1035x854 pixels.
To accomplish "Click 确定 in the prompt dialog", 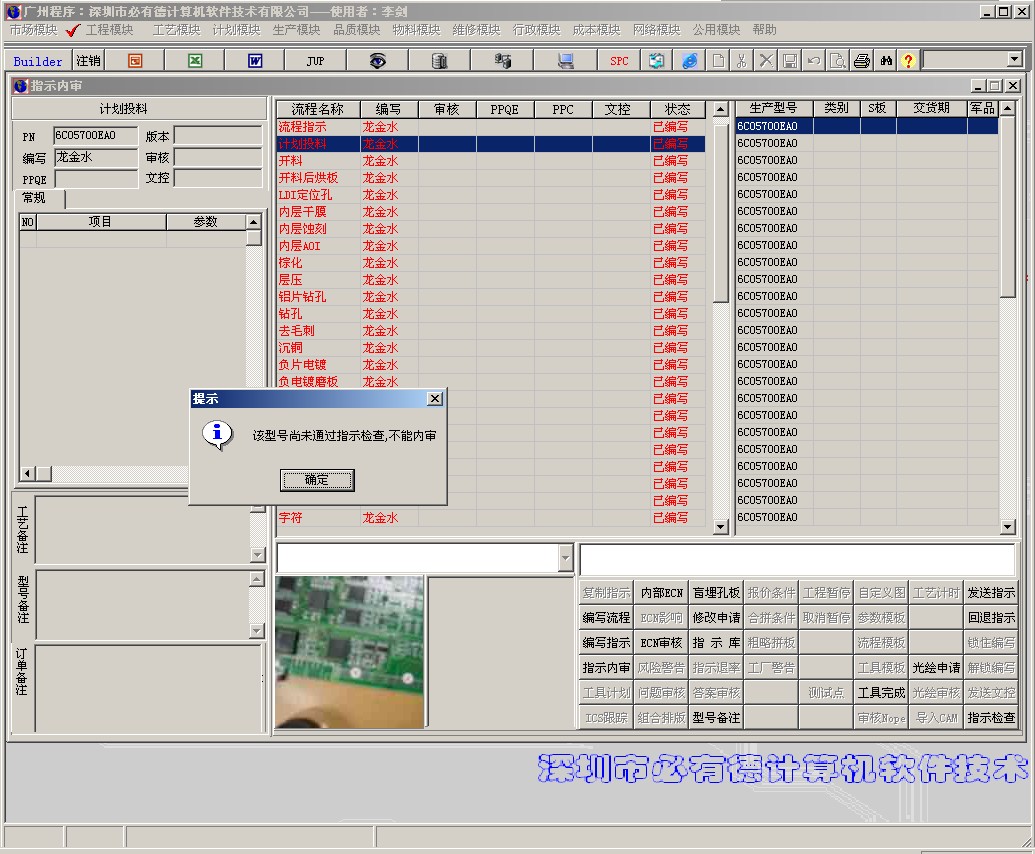I will coord(317,480).
